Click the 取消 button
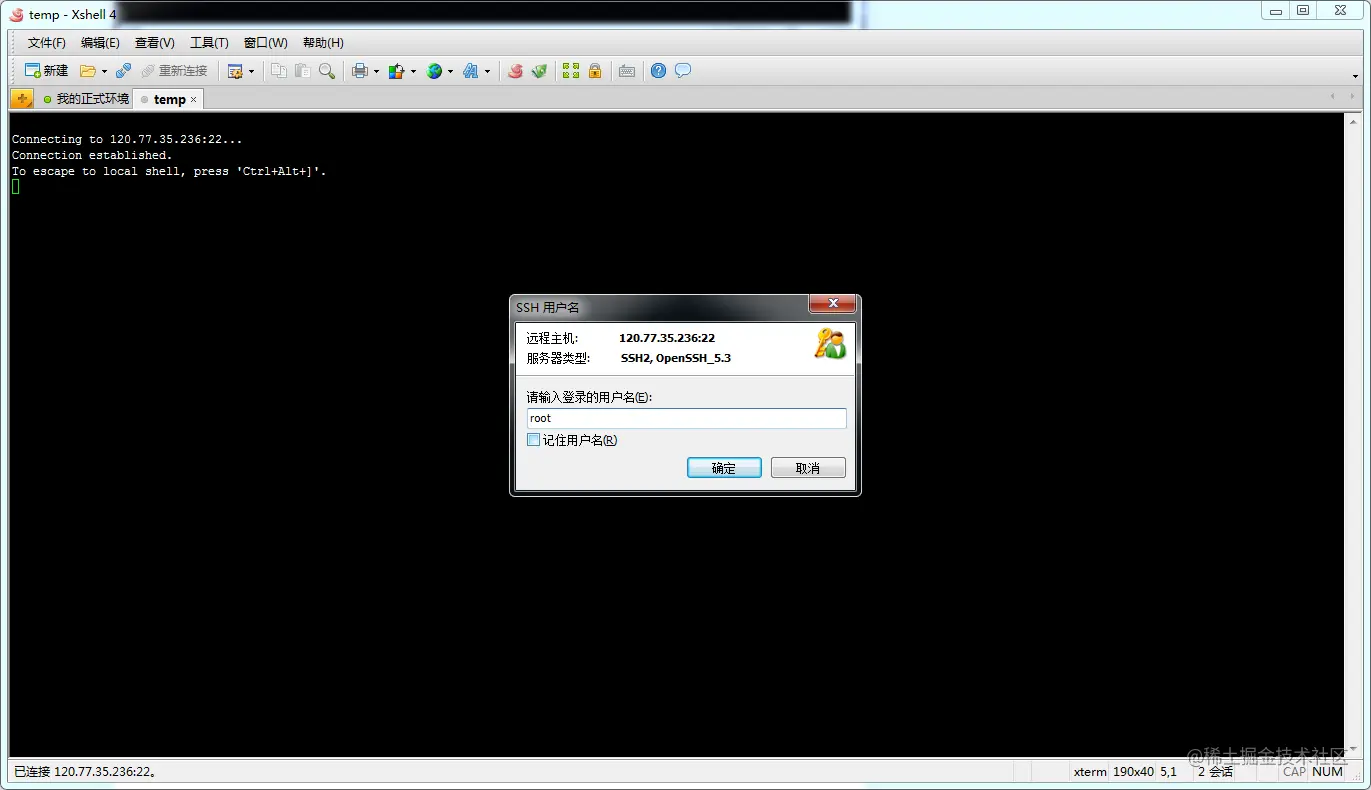 point(808,468)
